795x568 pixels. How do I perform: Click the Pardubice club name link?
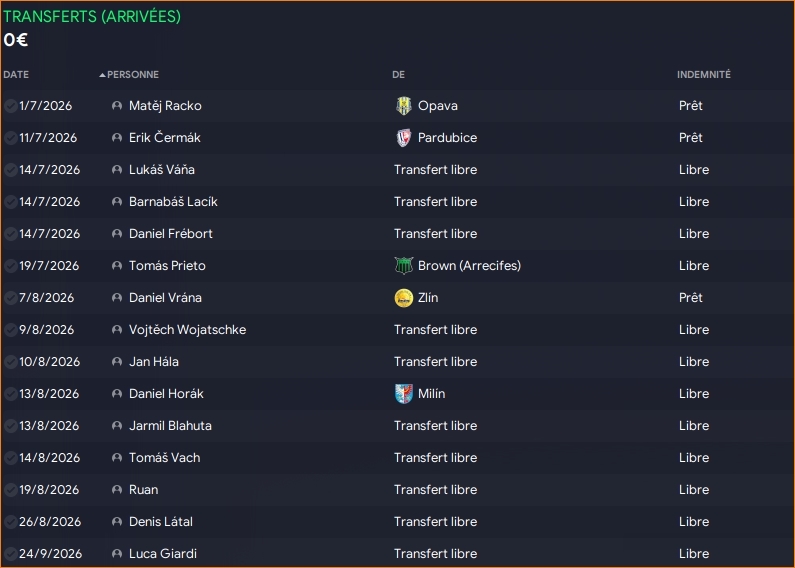click(x=447, y=138)
